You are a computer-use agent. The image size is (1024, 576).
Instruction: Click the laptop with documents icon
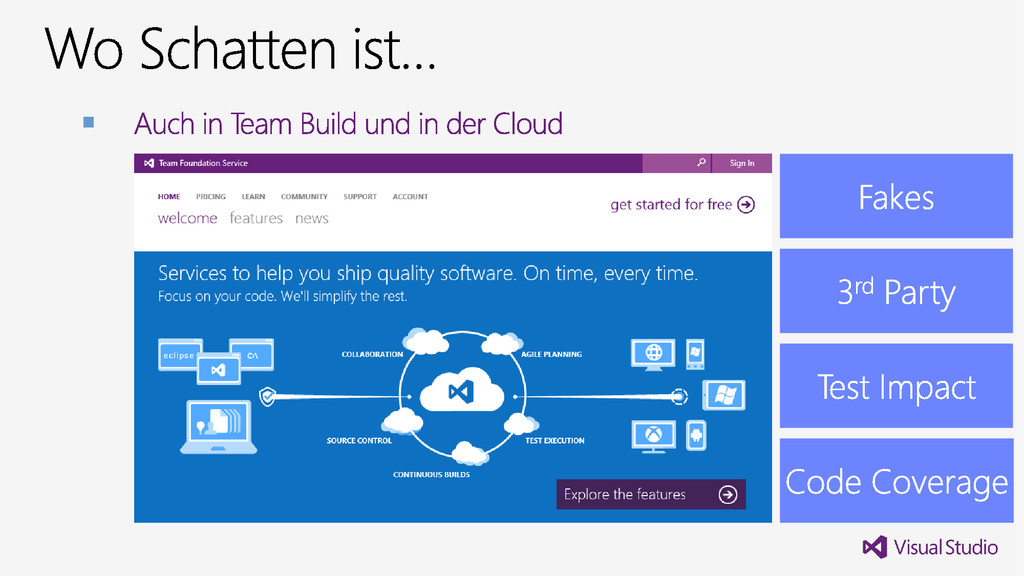pyautogui.click(x=219, y=426)
